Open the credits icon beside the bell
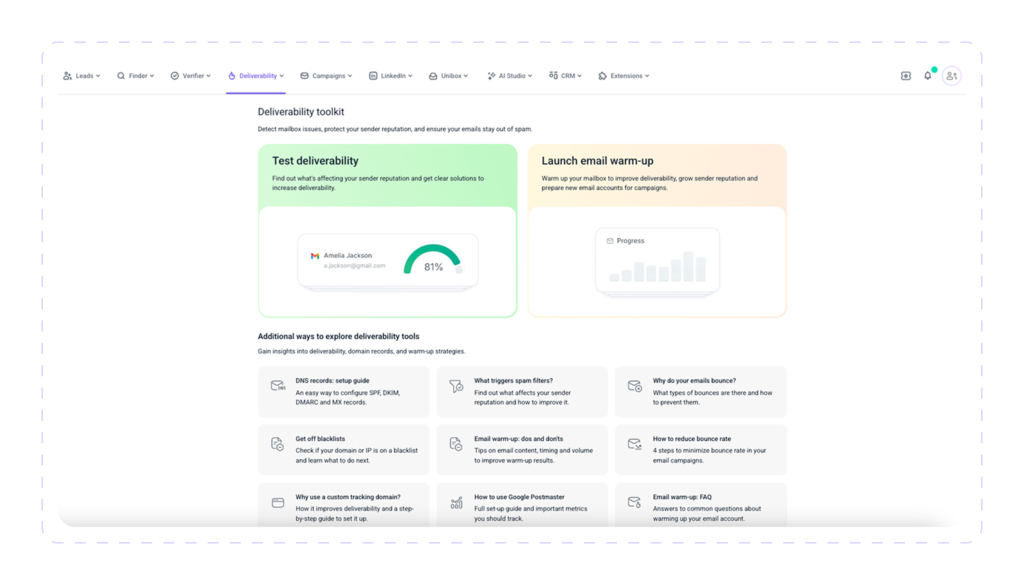 tap(906, 76)
